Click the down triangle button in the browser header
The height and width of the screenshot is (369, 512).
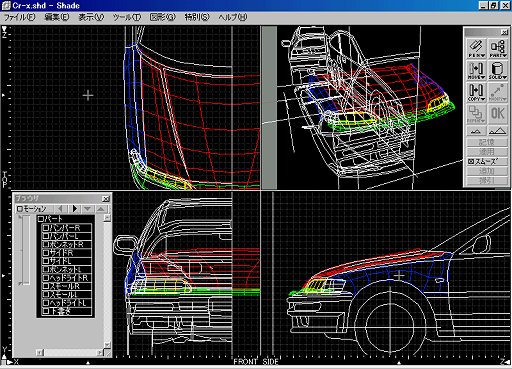click(87, 209)
